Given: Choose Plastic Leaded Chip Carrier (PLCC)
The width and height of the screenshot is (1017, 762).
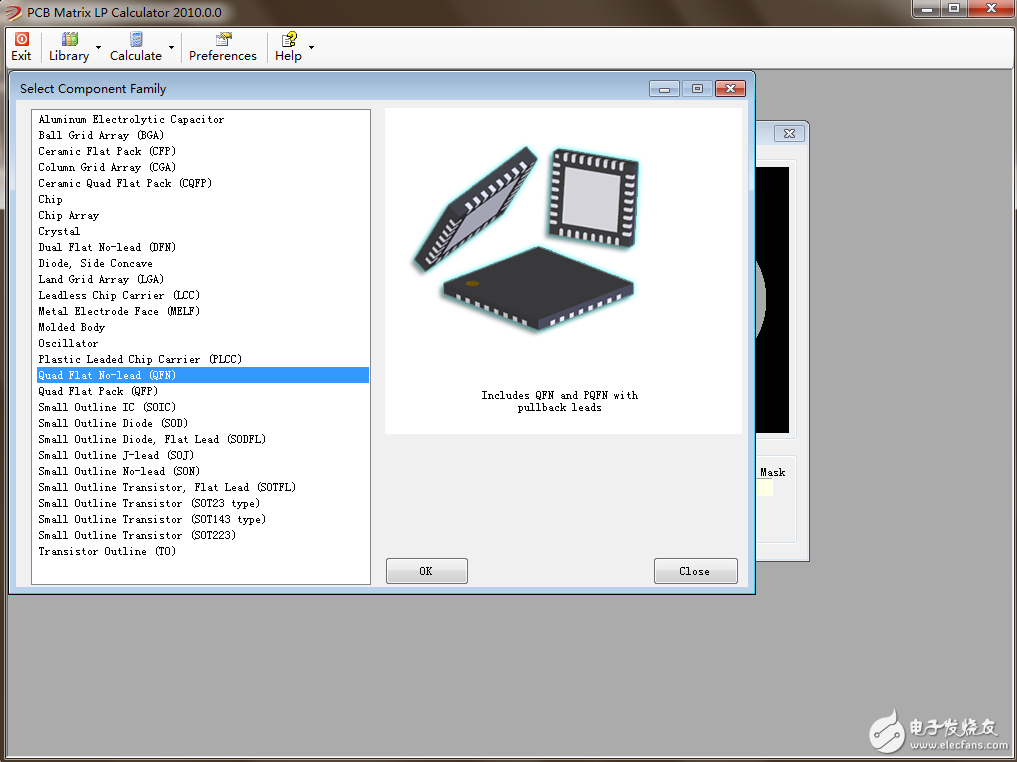Looking at the screenshot, I should point(139,359).
